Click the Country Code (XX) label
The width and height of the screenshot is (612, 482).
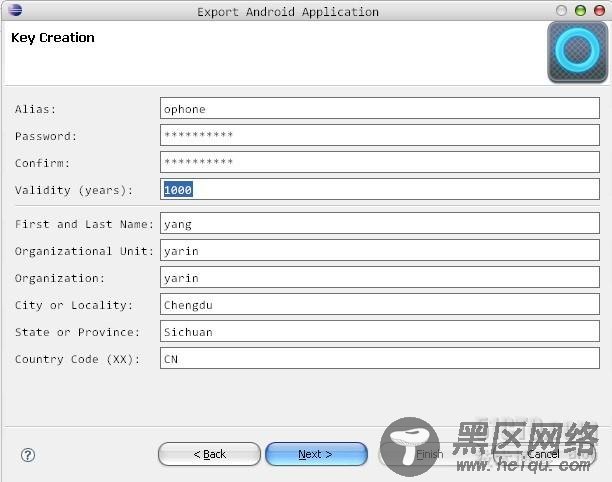pyautogui.click(x=77, y=359)
